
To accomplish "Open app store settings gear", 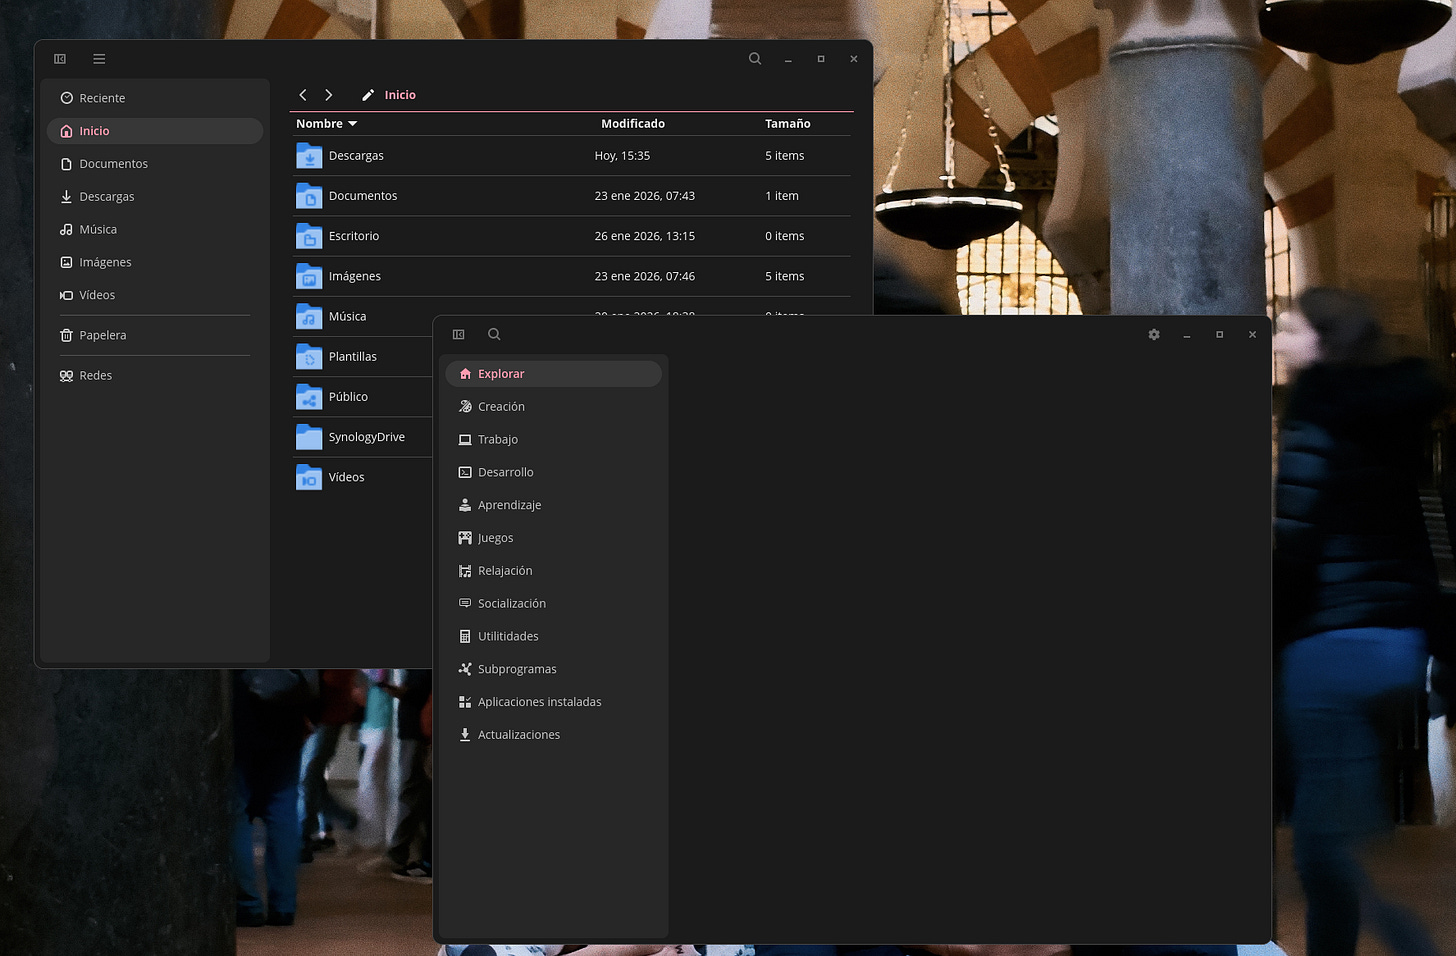I will pyautogui.click(x=1154, y=335).
